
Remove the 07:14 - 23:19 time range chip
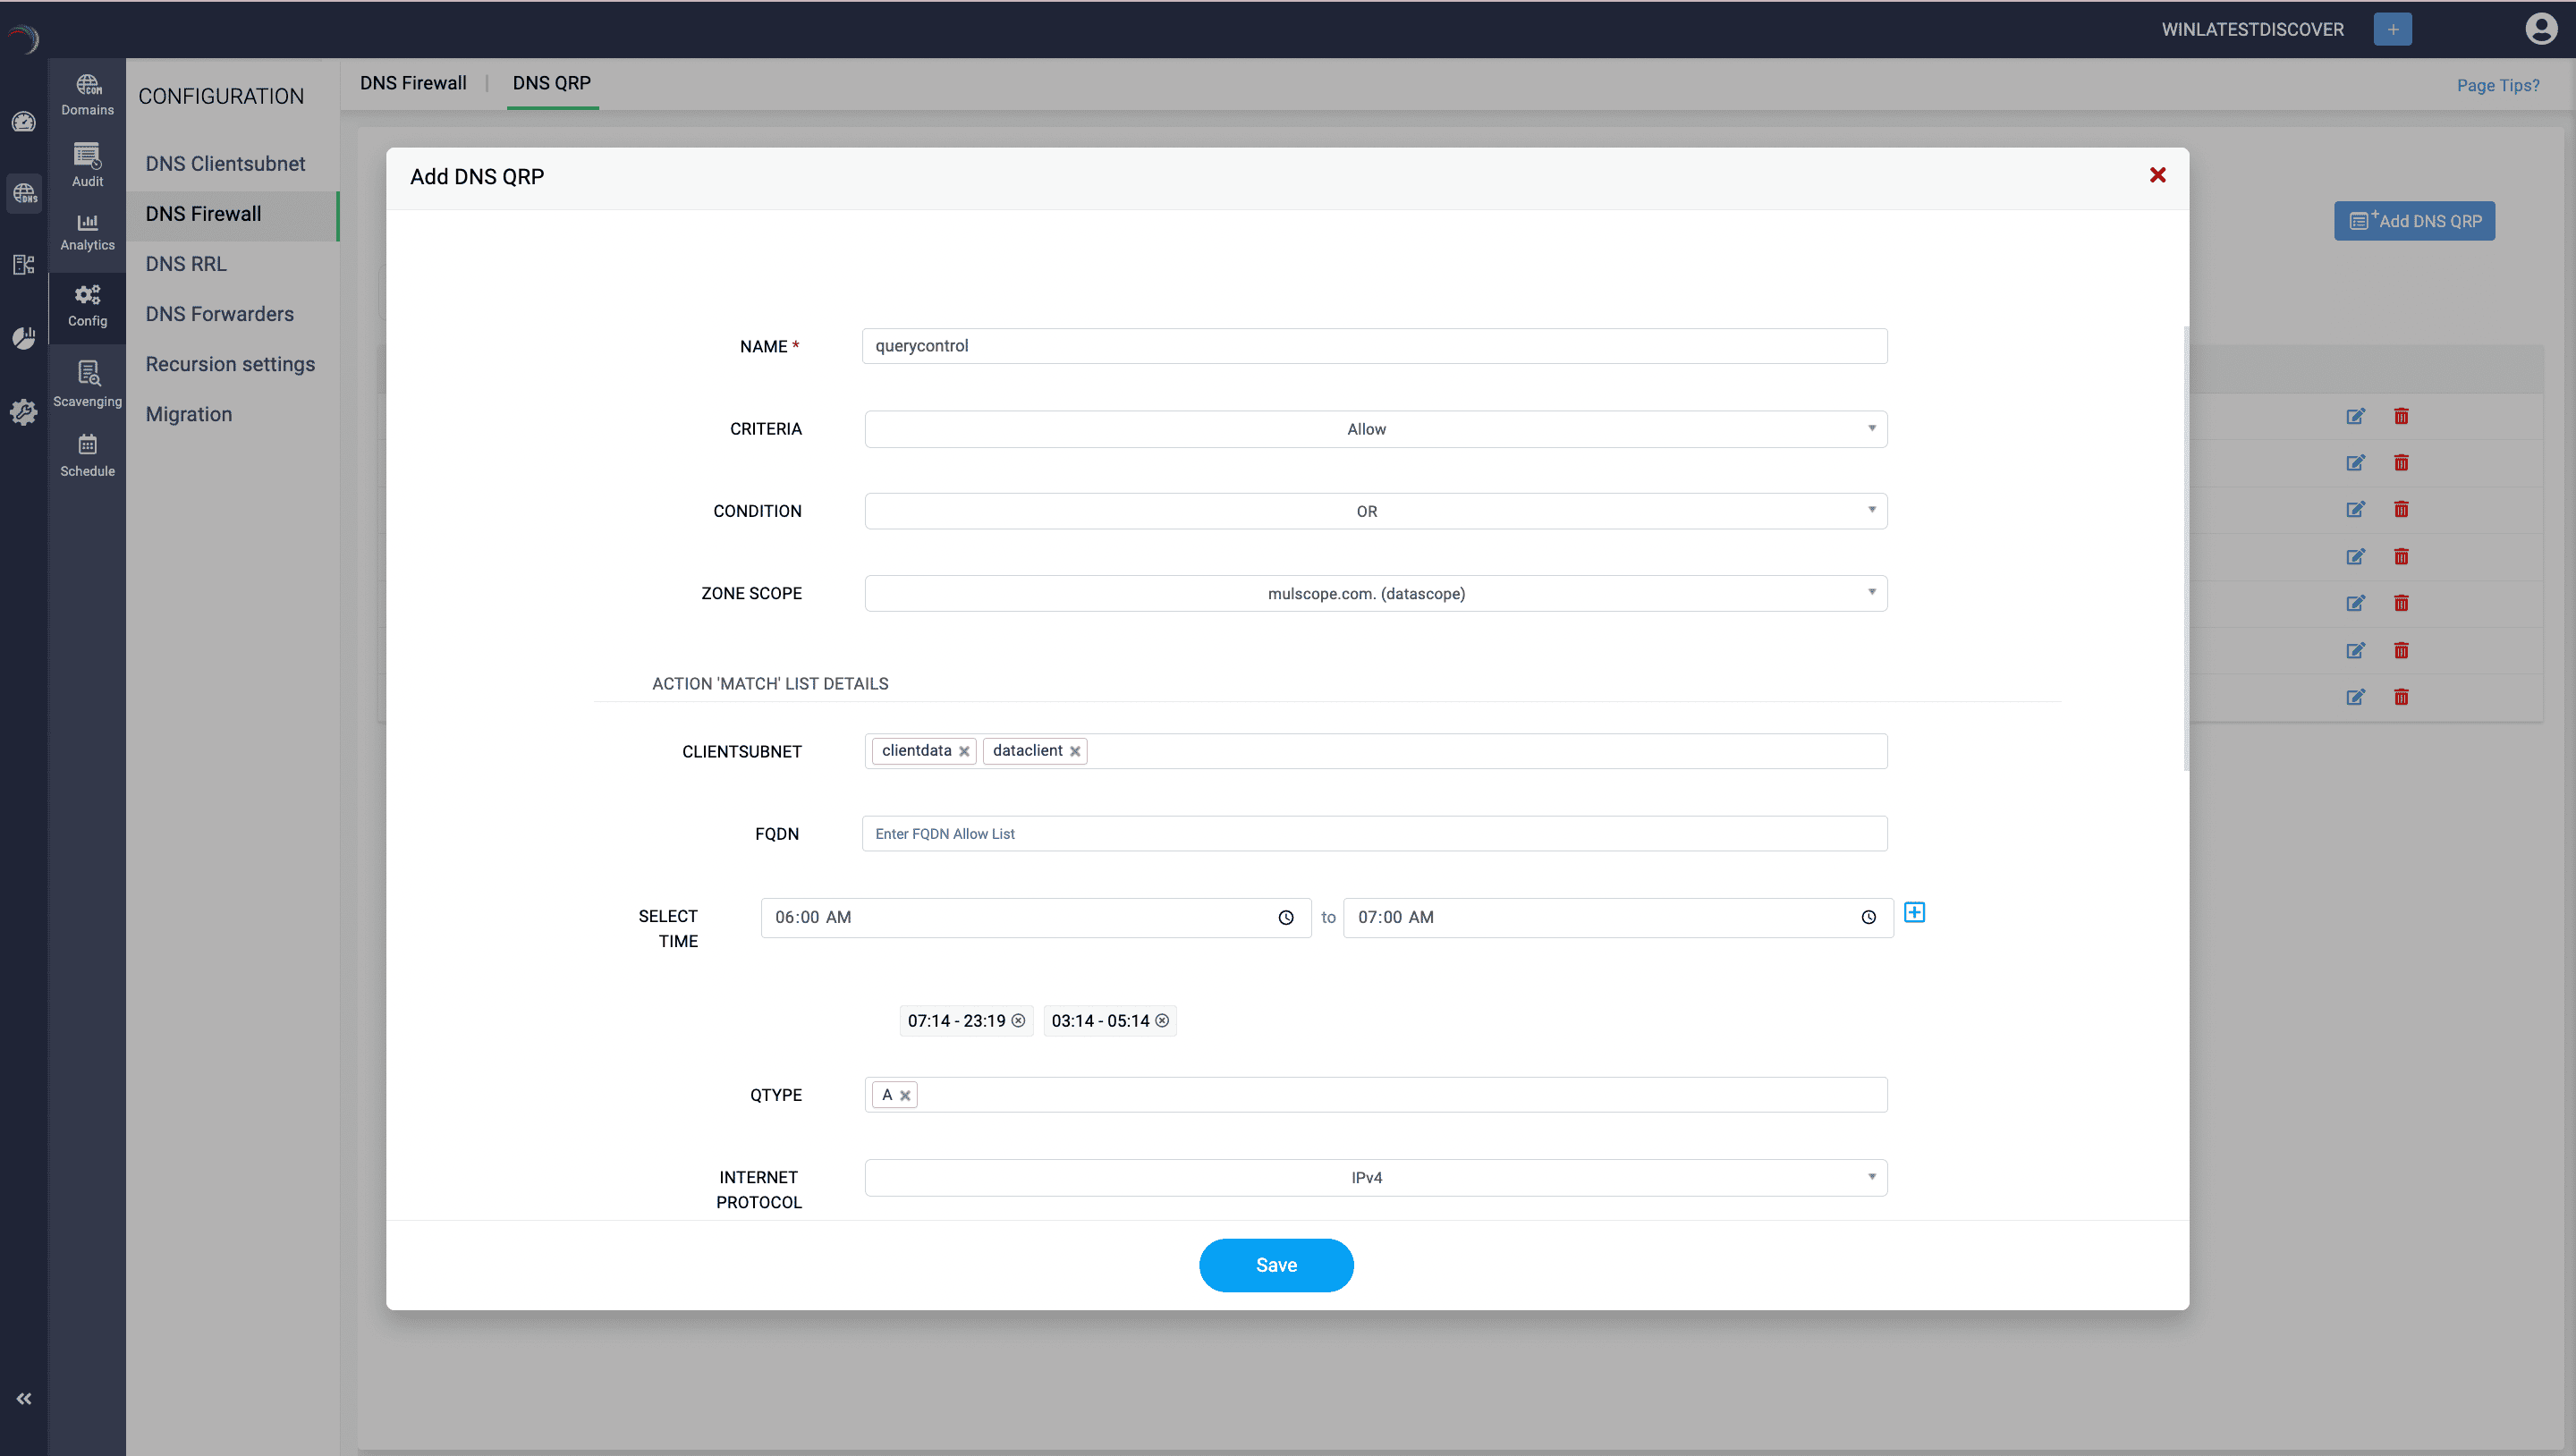(1018, 1020)
